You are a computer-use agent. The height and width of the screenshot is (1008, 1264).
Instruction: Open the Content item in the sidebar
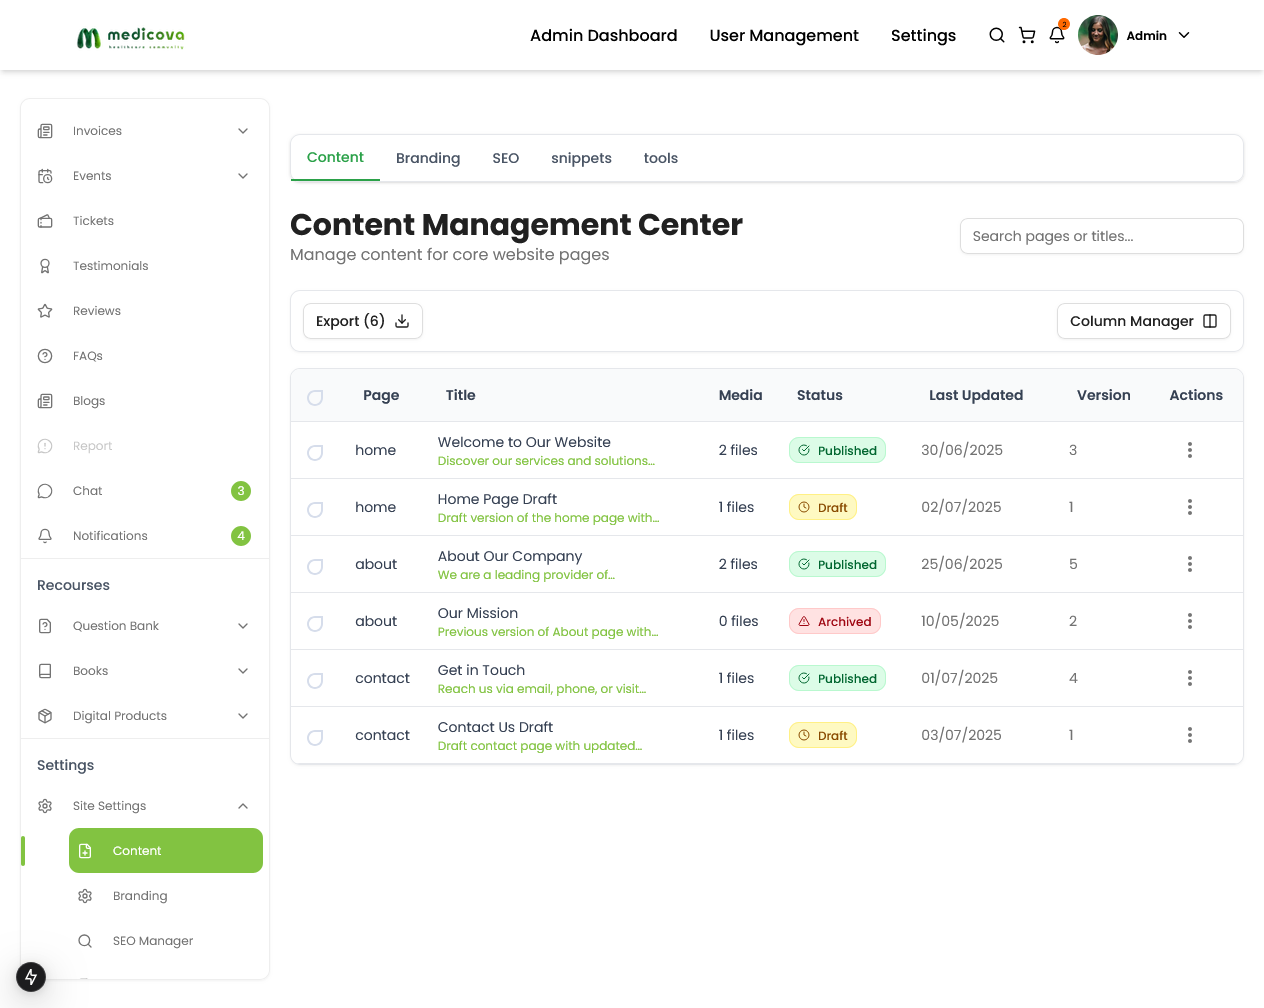(x=166, y=851)
